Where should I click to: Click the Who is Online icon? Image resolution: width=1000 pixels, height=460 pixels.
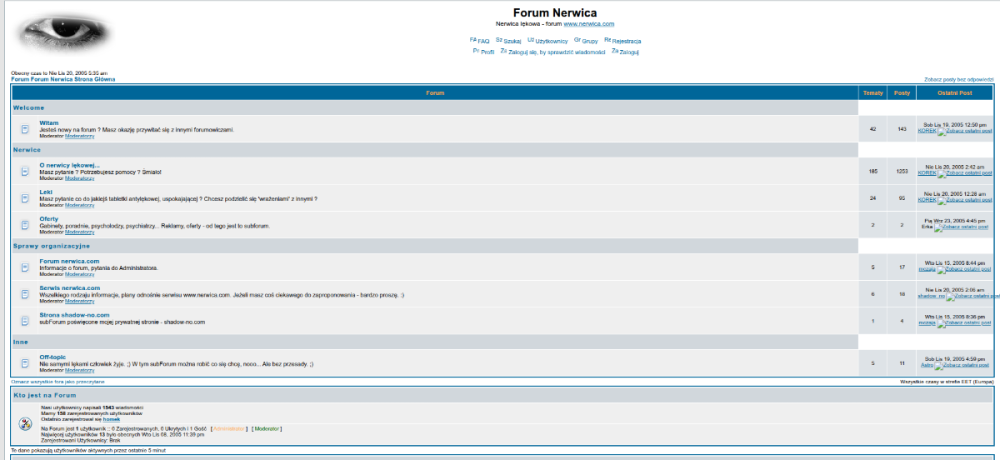(25, 422)
